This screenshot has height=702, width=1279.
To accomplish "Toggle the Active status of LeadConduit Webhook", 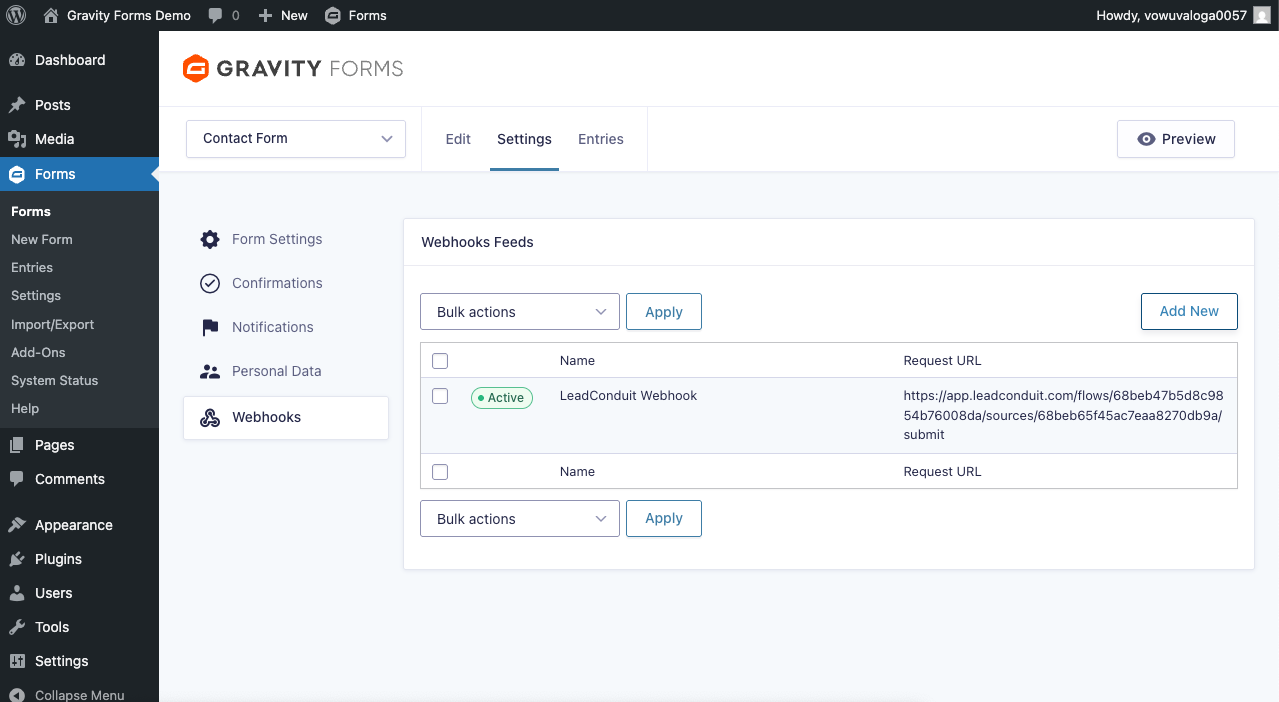I will [502, 398].
